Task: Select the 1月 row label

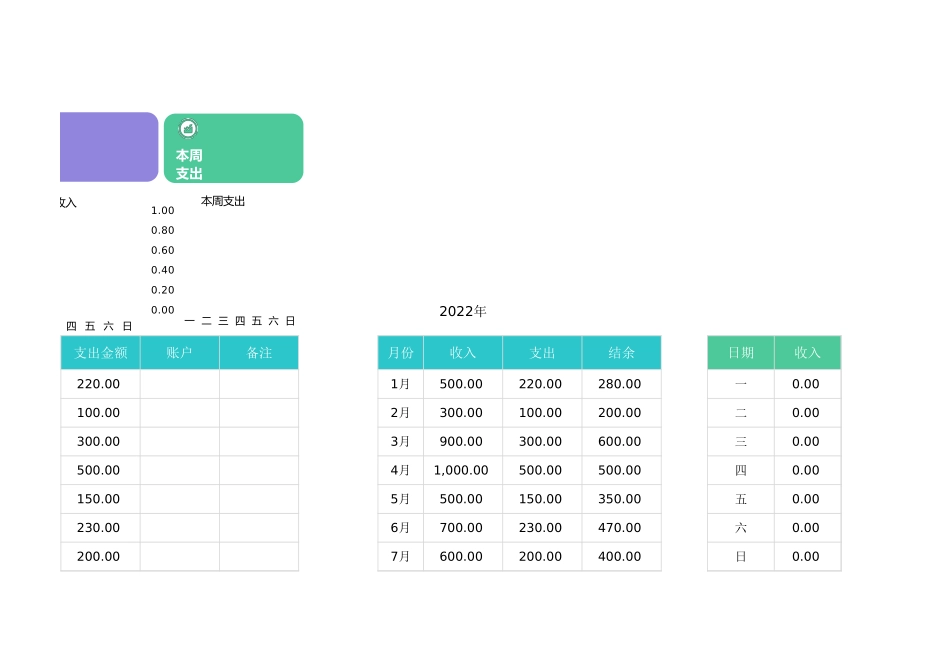Action: click(400, 384)
